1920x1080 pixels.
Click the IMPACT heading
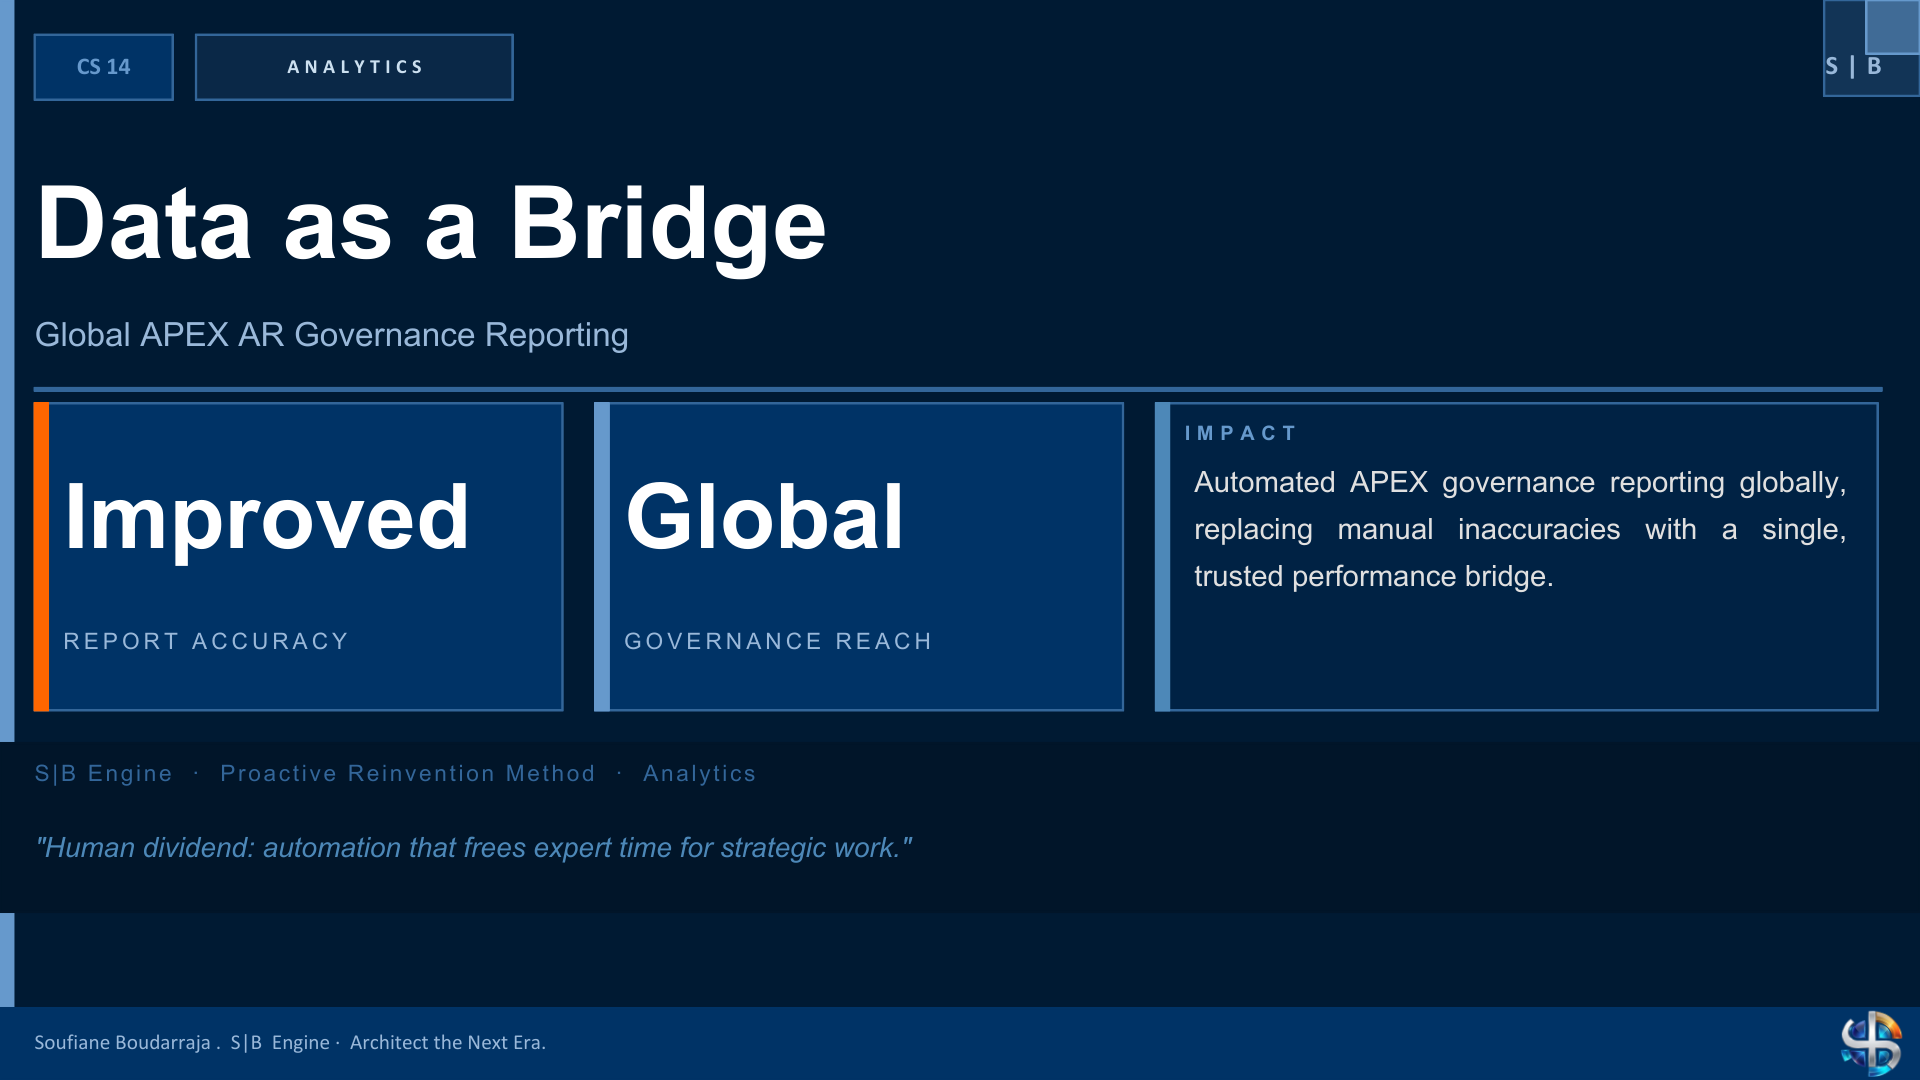click(x=1240, y=433)
